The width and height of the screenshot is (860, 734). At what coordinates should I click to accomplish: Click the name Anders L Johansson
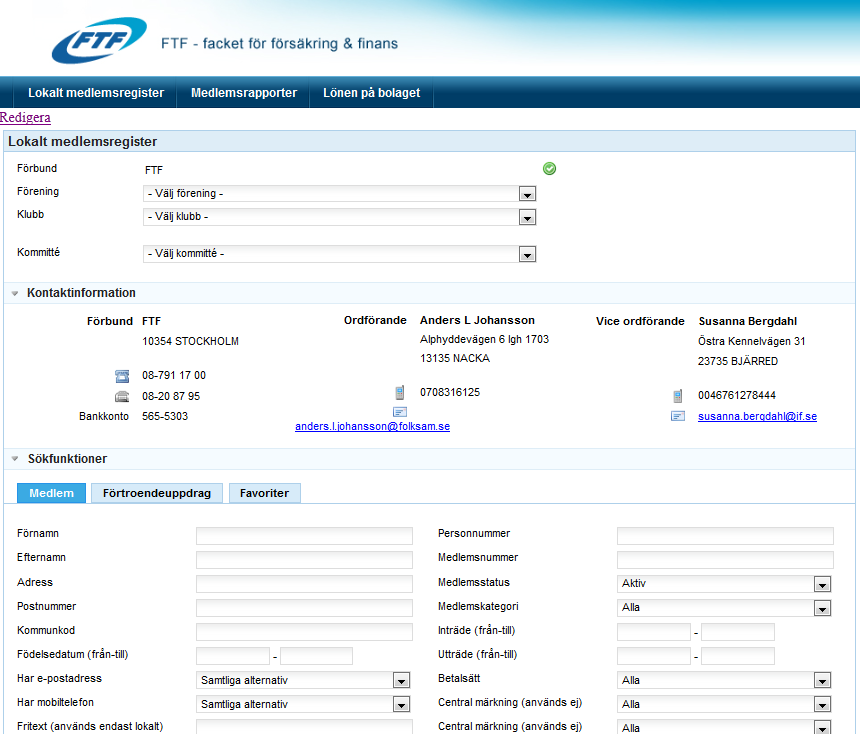coord(477,320)
